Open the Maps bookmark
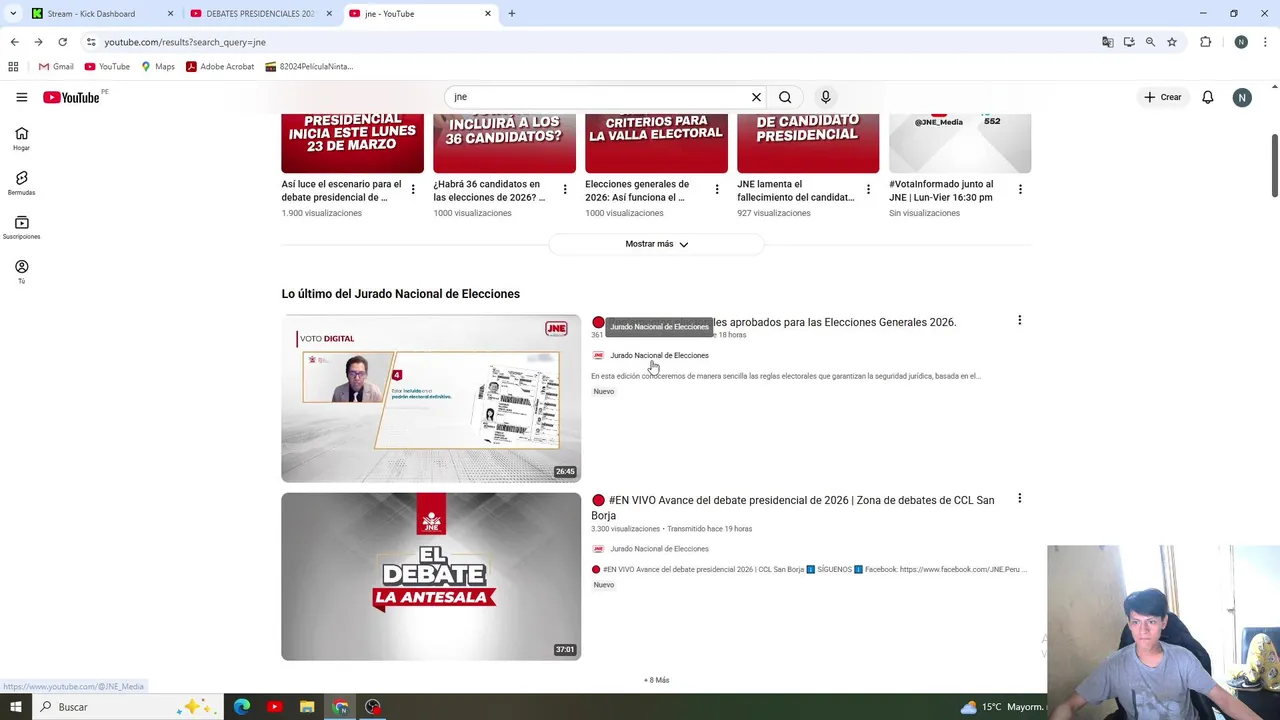 tap(158, 66)
